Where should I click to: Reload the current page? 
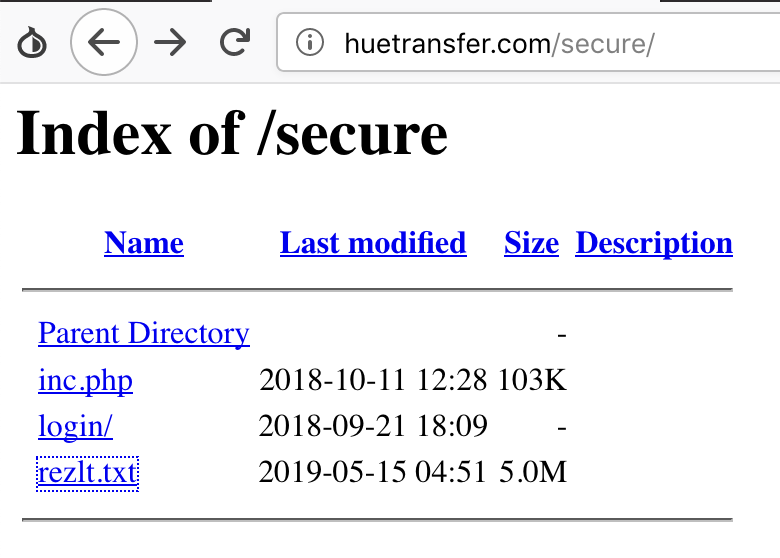pos(235,43)
